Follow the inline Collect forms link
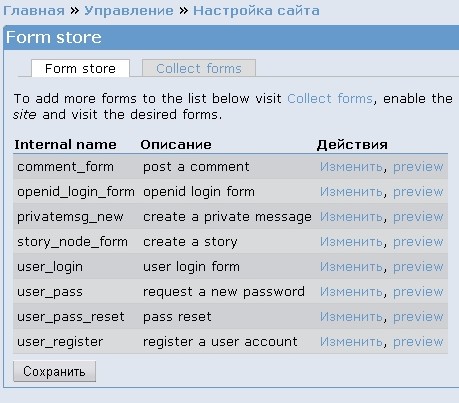Viewport: 459px width, 403px height. pos(330,99)
